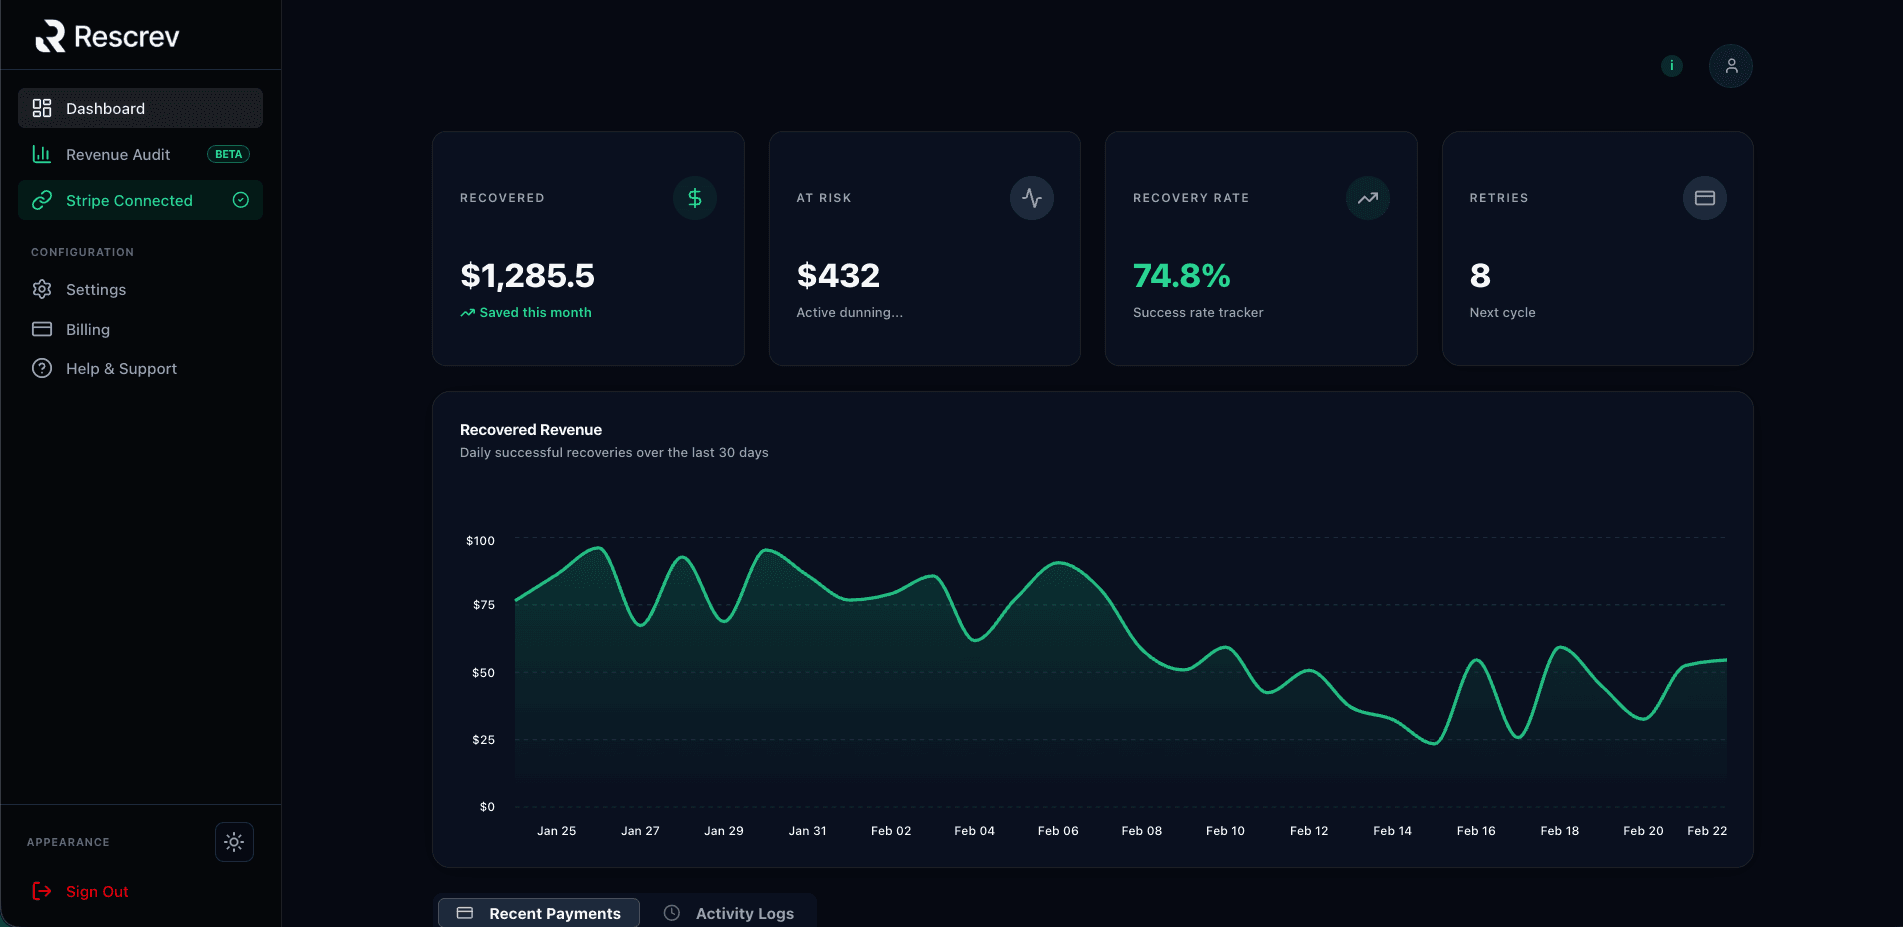Screen dimensions: 1903x927
Task: Open the Billing page
Action: (x=88, y=330)
